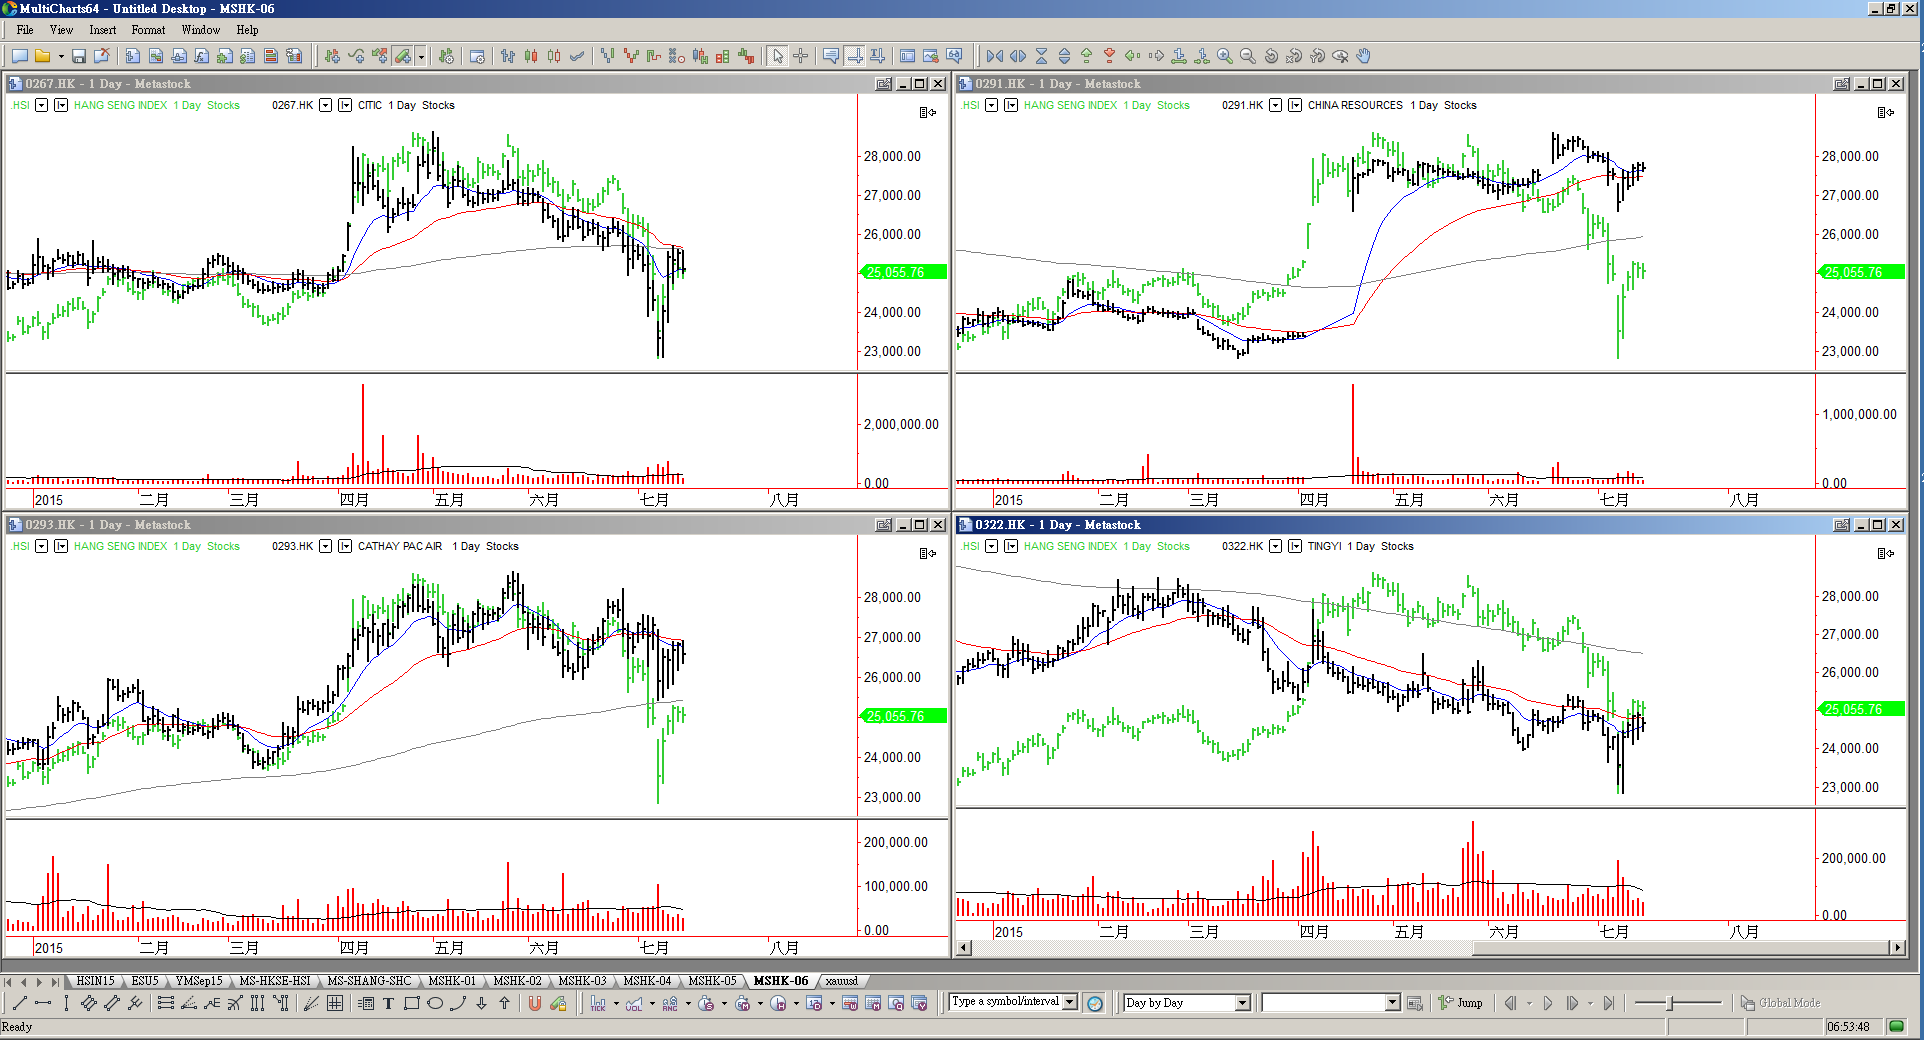1924x1057 pixels.
Task: Click the Open folder icon
Action: point(43,57)
